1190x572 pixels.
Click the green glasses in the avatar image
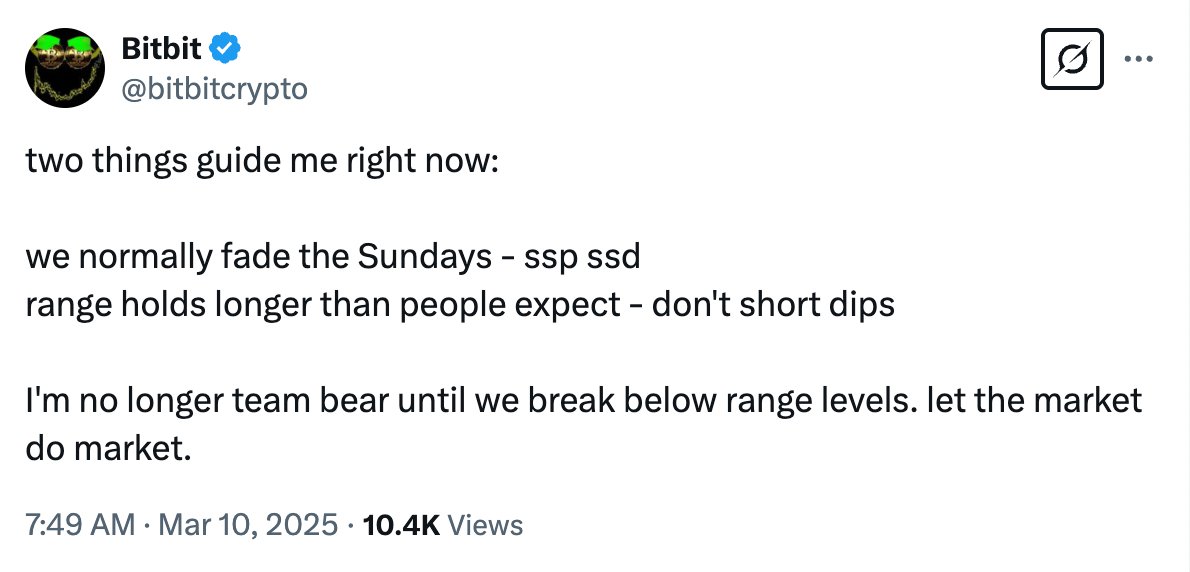tap(65, 52)
